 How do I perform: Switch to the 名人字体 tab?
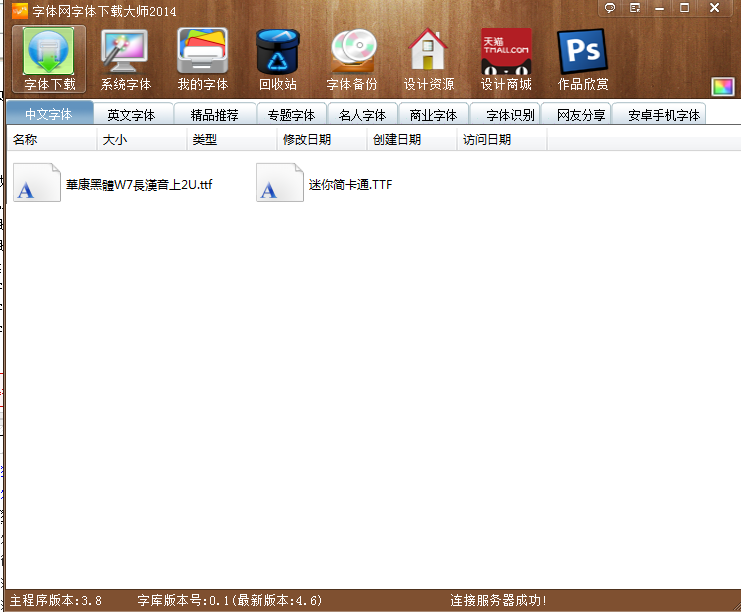point(362,115)
